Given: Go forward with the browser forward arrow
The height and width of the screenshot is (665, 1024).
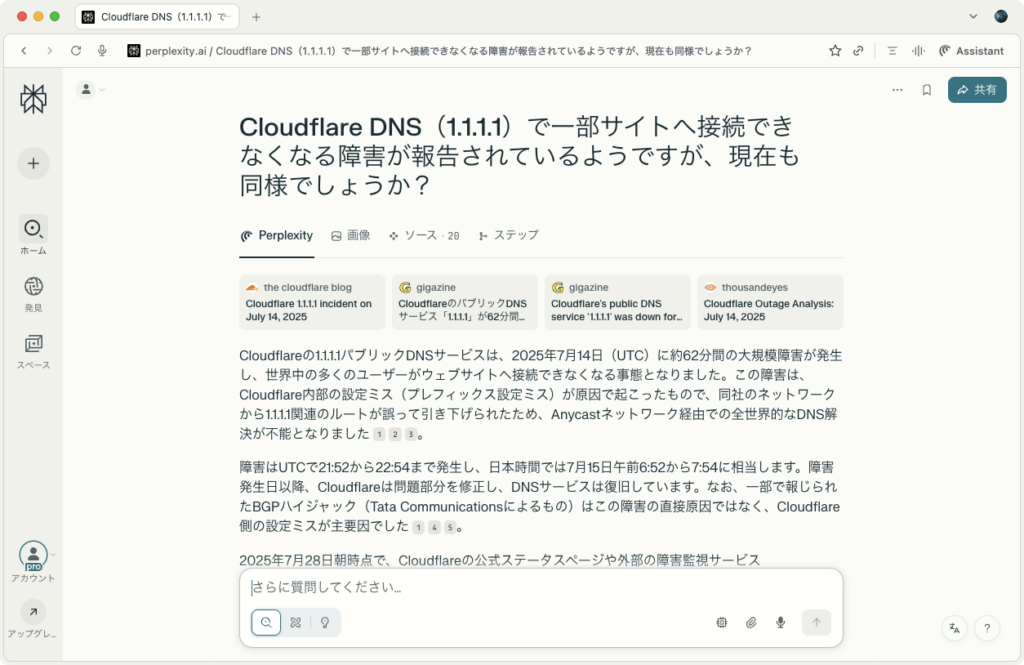Looking at the screenshot, I should pyautogui.click(x=50, y=51).
